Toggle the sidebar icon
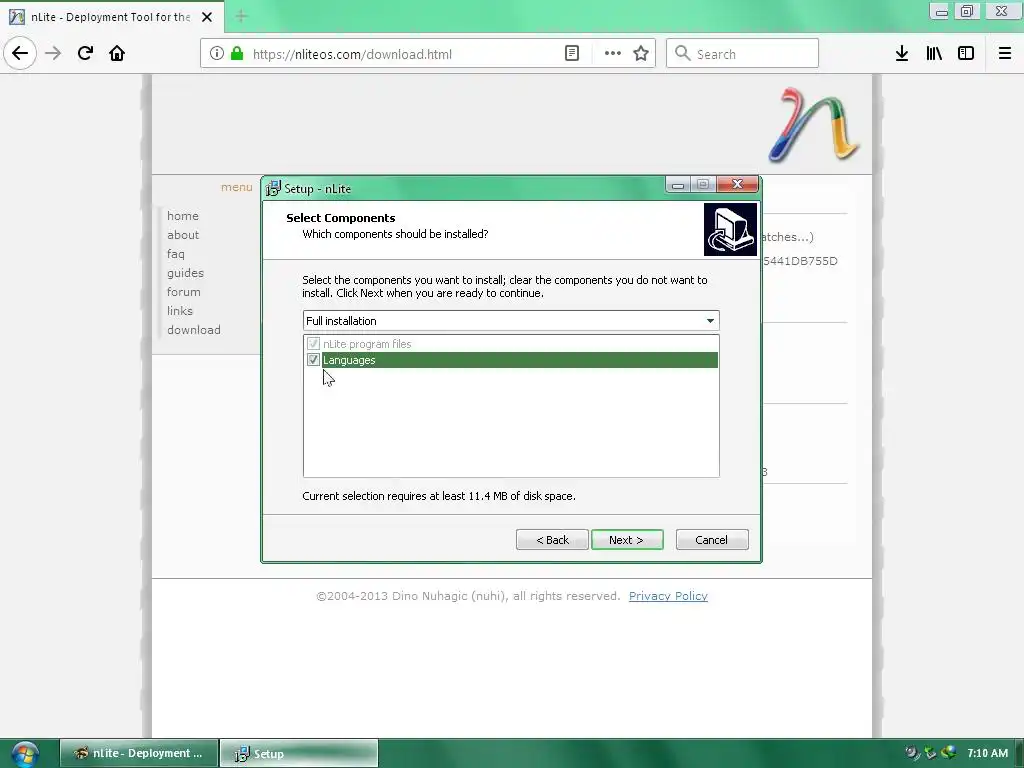 point(966,54)
